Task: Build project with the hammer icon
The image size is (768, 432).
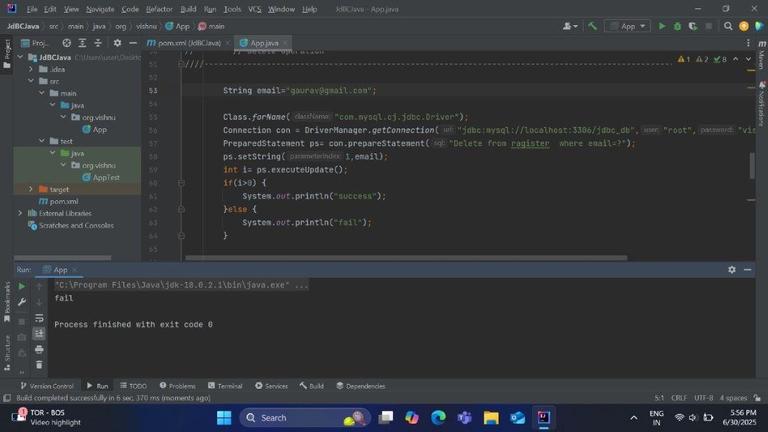Action: [x=593, y=26]
